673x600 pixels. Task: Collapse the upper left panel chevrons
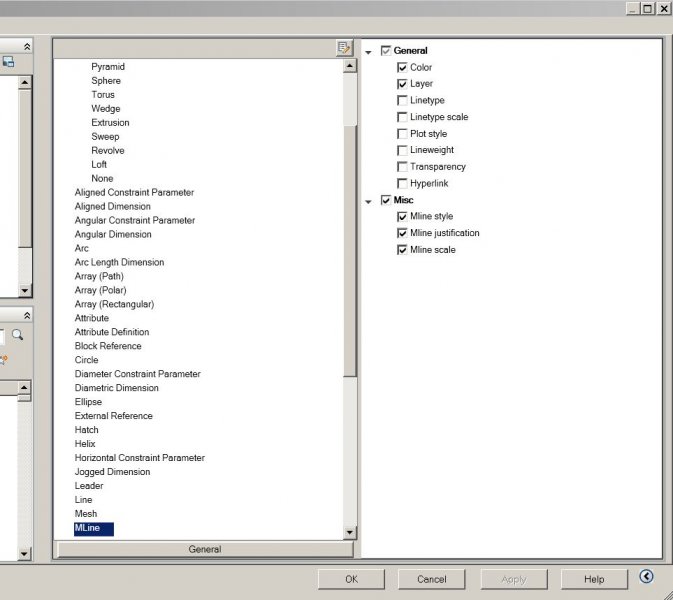tap(27, 46)
